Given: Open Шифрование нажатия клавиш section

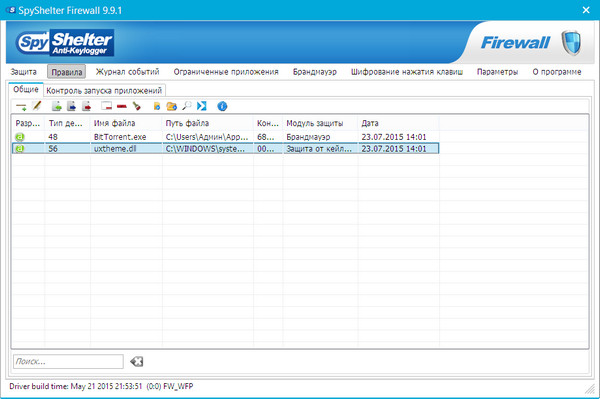Looking at the screenshot, I should [407, 72].
